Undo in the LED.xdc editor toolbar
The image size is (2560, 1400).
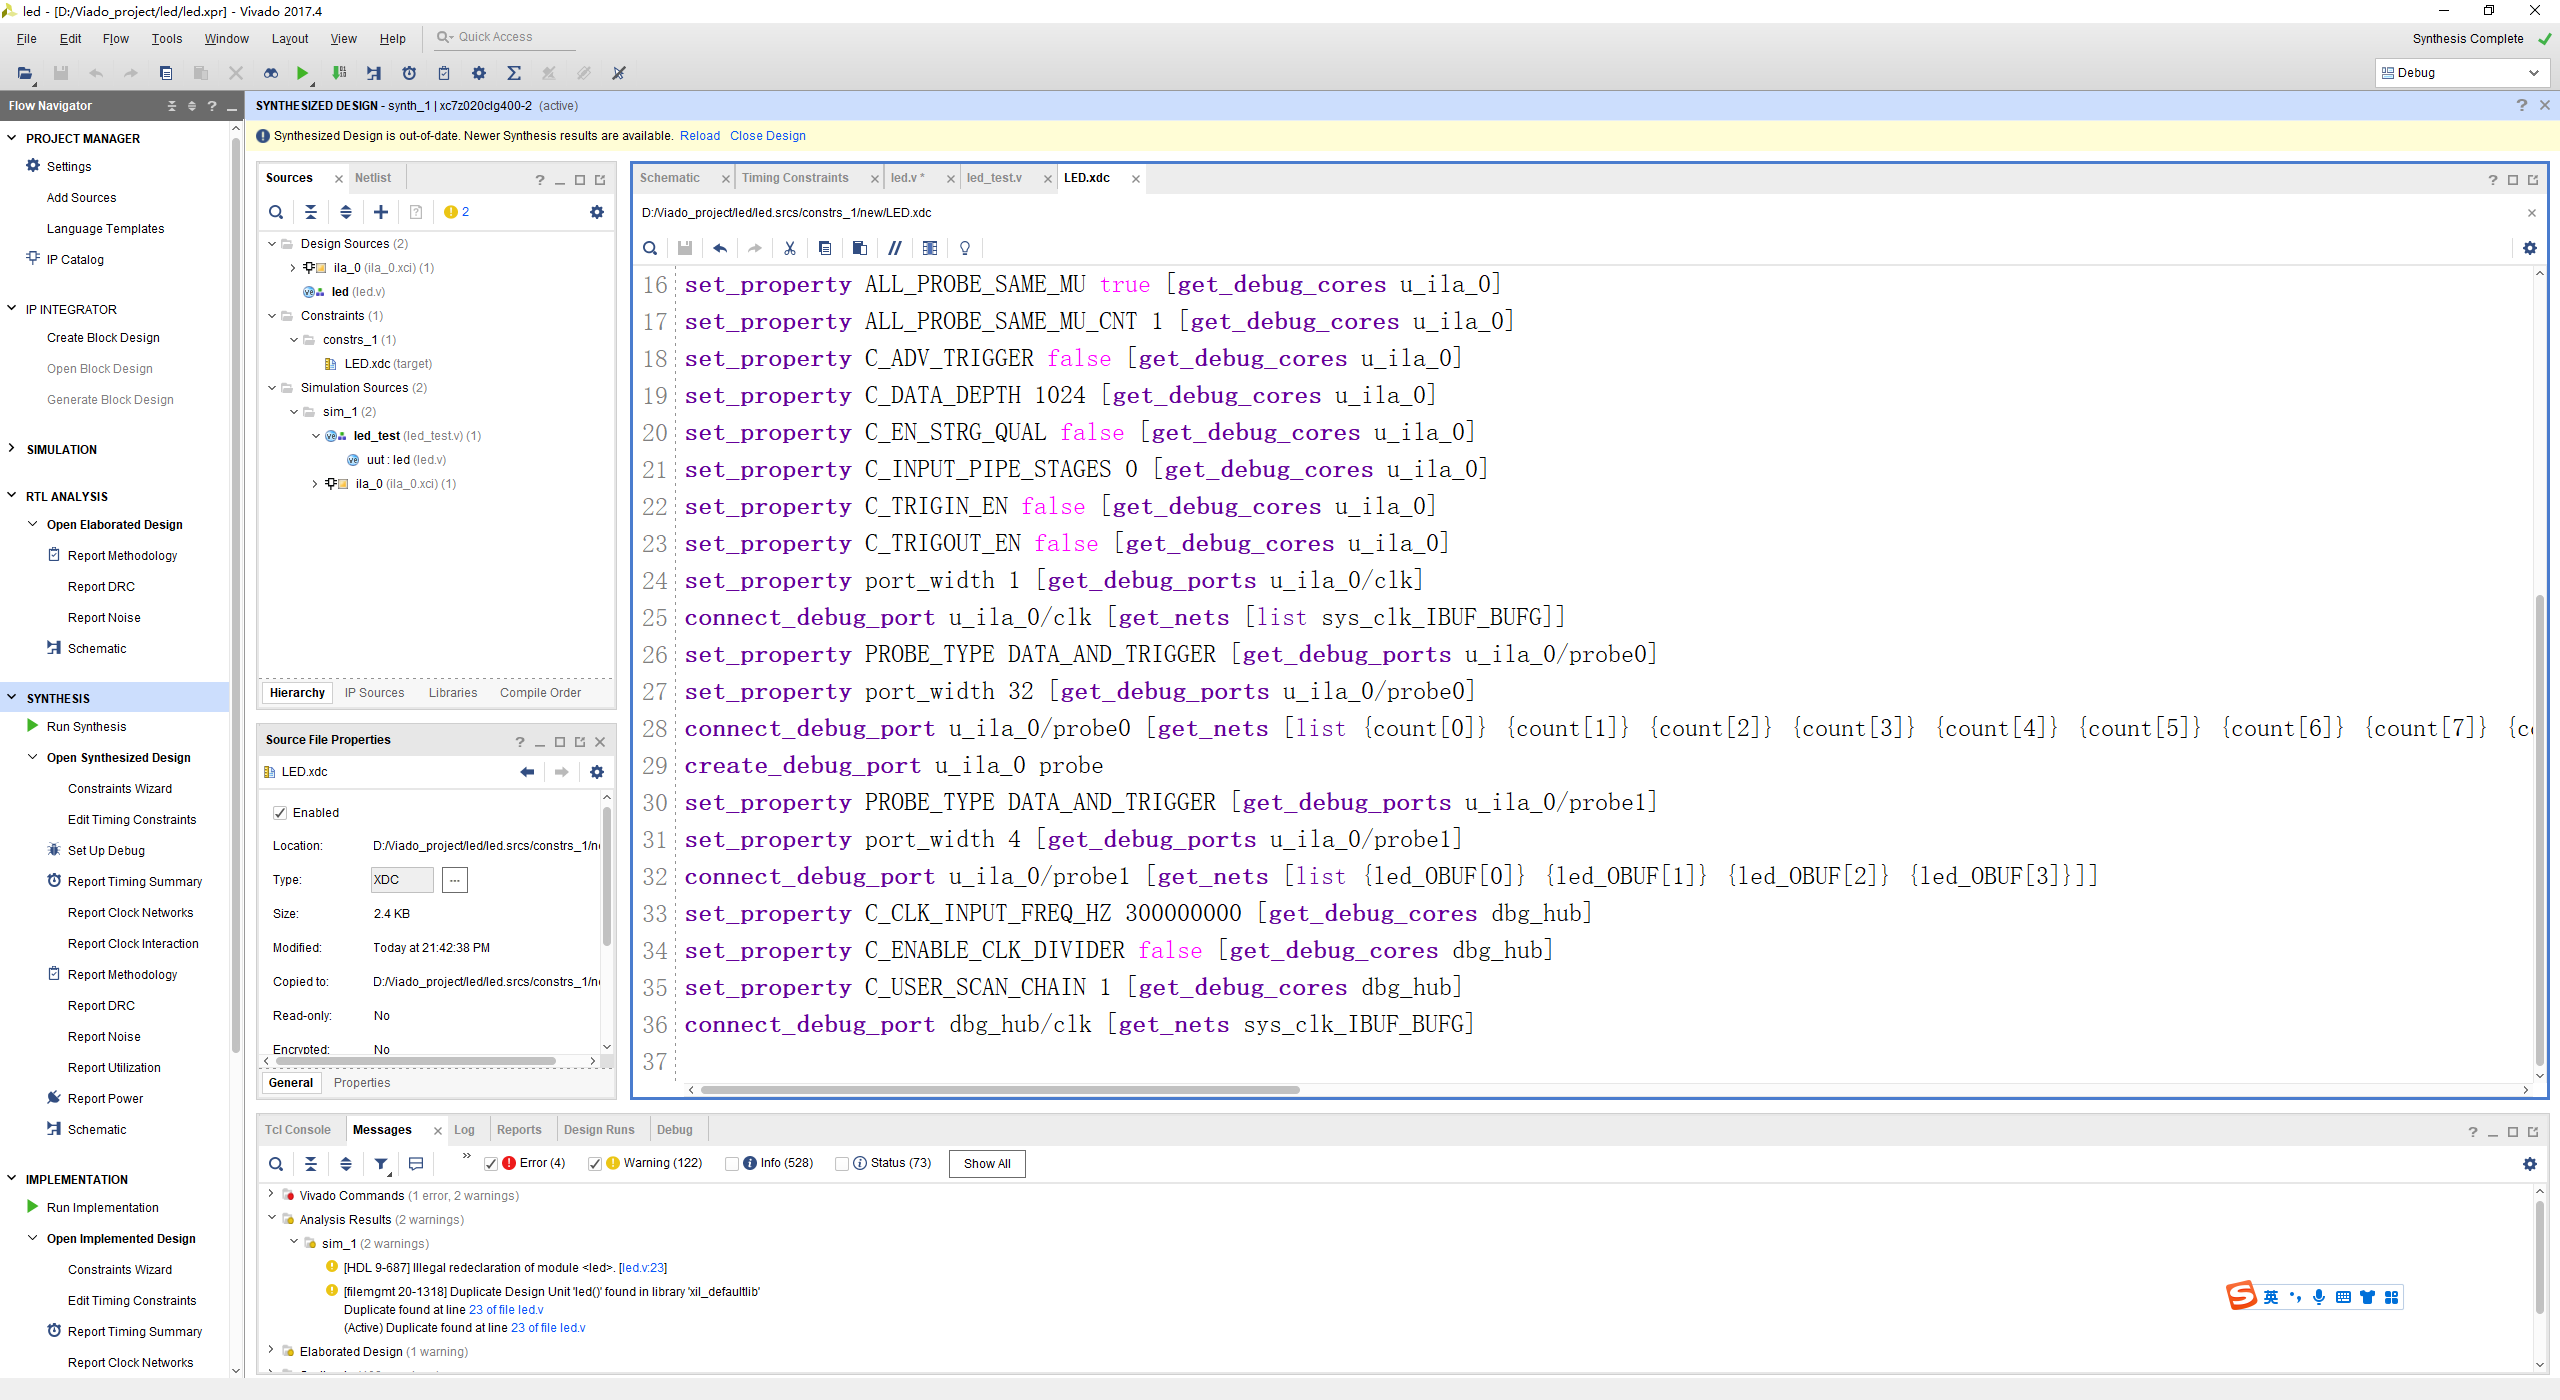click(x=720, y=248)
